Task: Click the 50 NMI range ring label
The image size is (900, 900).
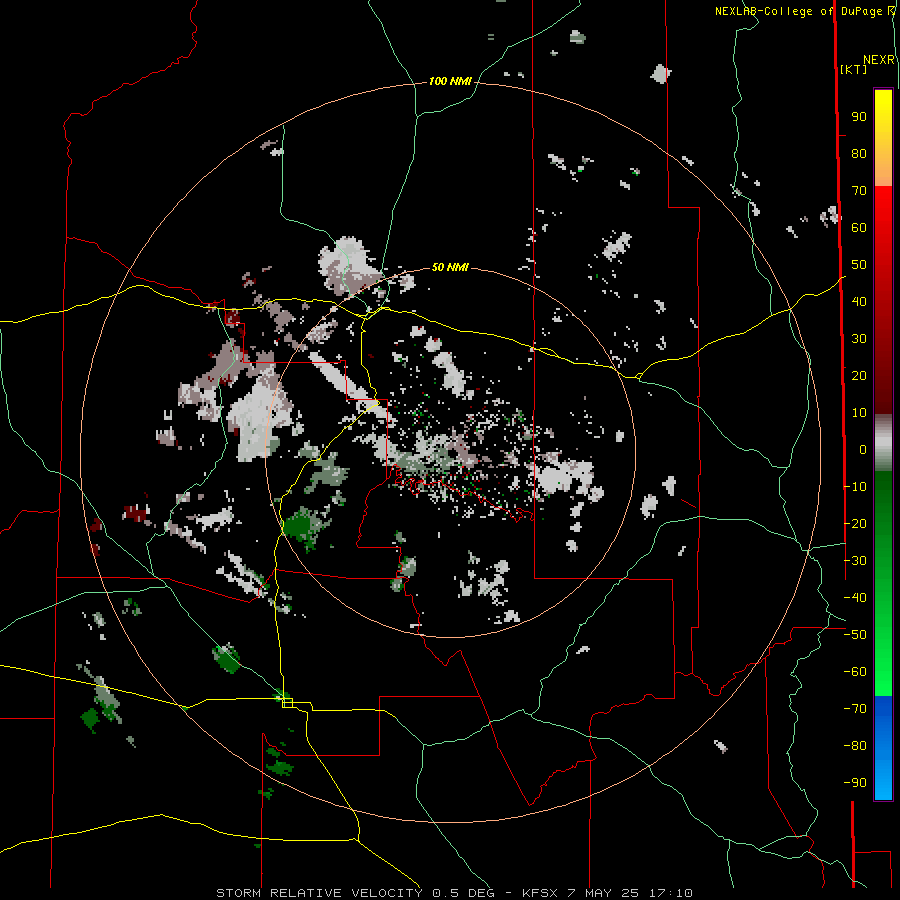Action: point(450,267)
